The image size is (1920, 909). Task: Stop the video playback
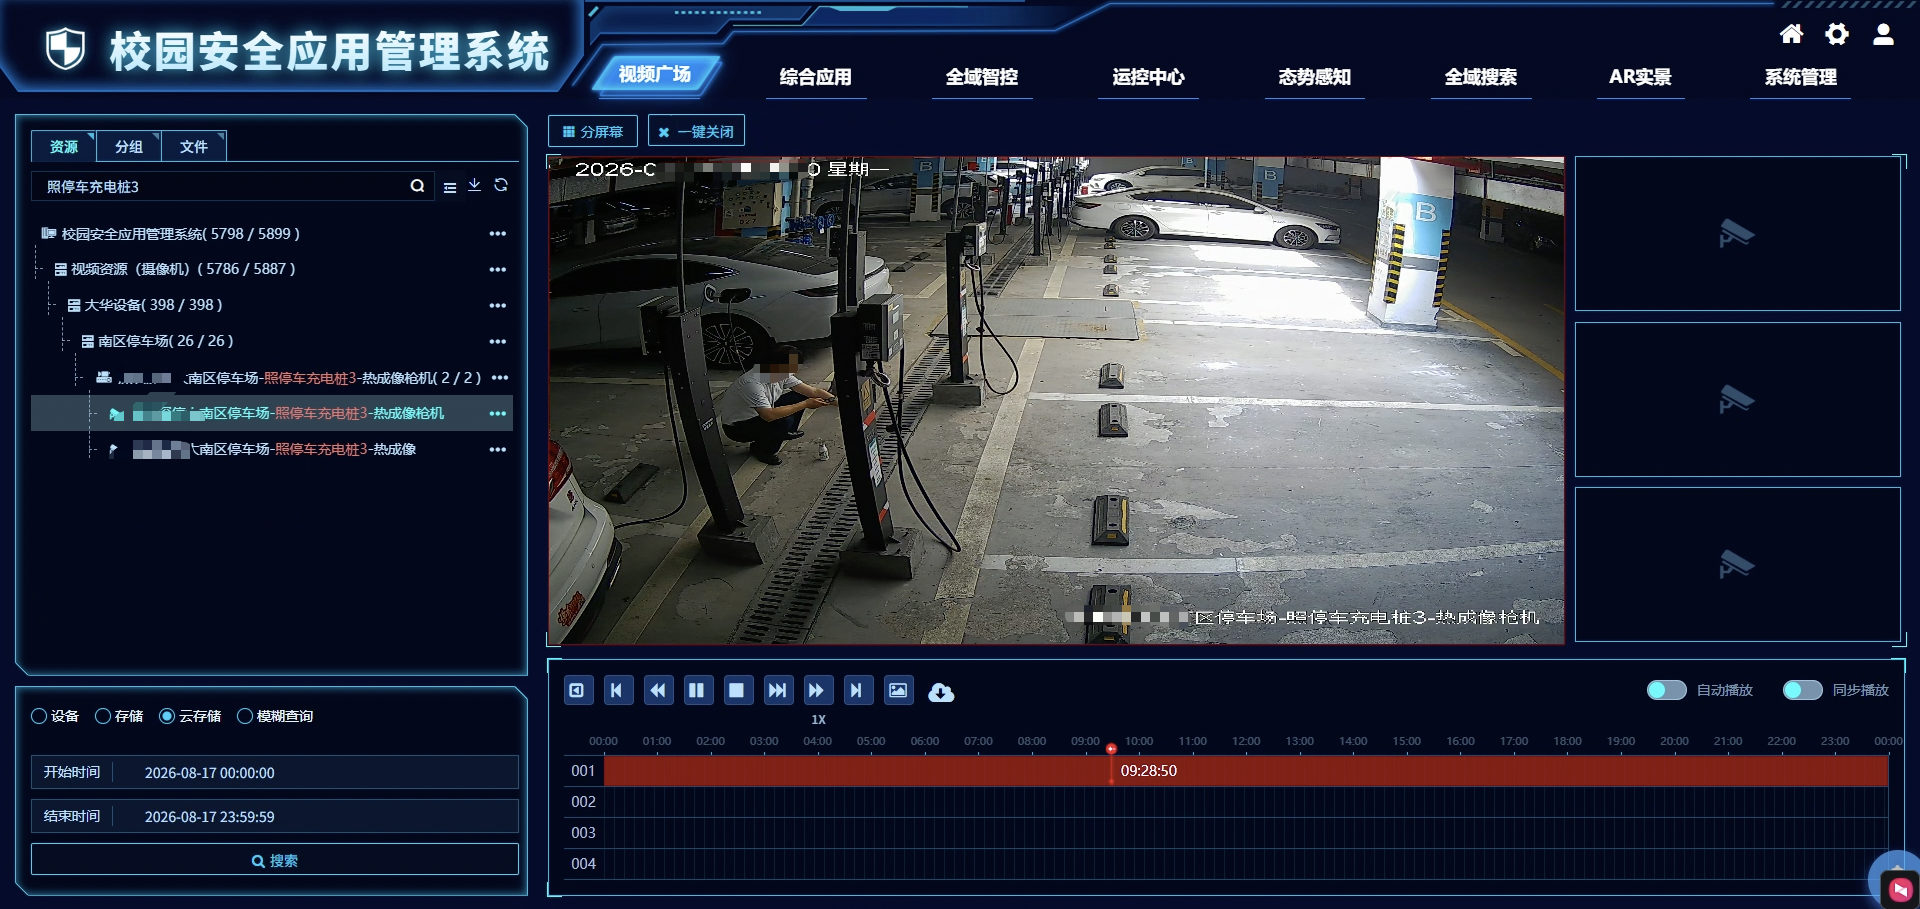[737, 690]
